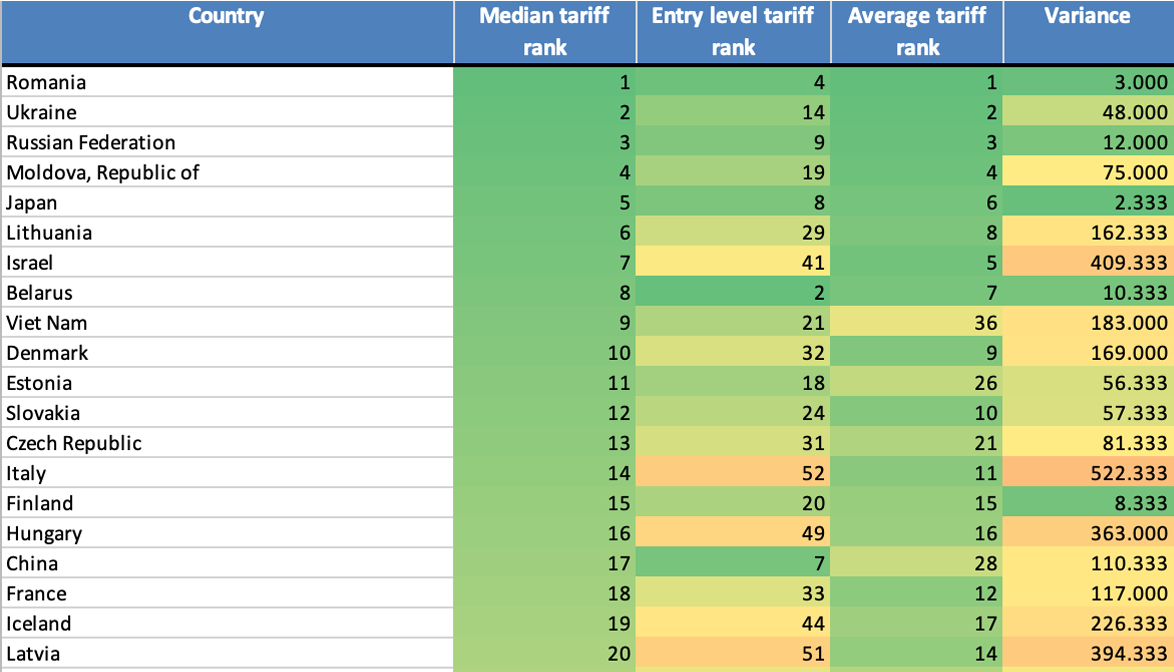The width and height of the screenshot is (1174, 672).
Task: Click Iceland's entry level rank 44
Action: point(813,623)
